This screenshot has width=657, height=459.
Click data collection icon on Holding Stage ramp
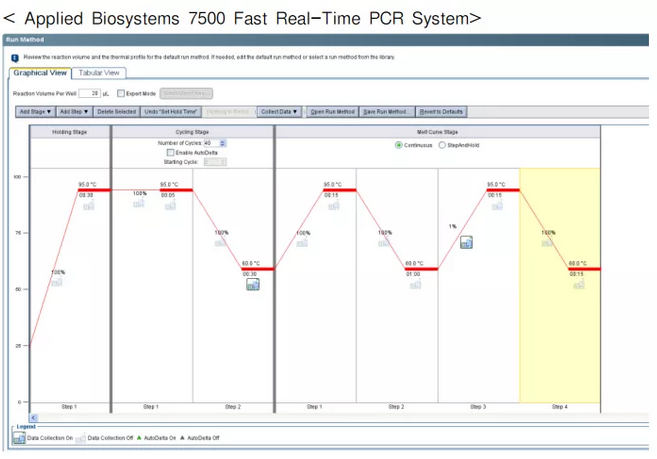[57, 282]
